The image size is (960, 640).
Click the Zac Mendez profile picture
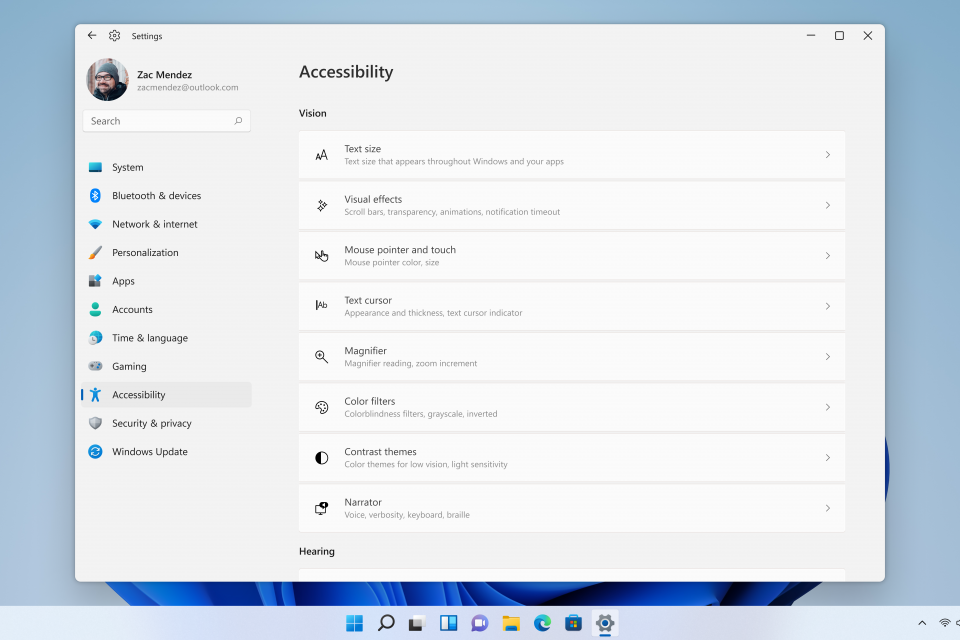click(107, 80)
